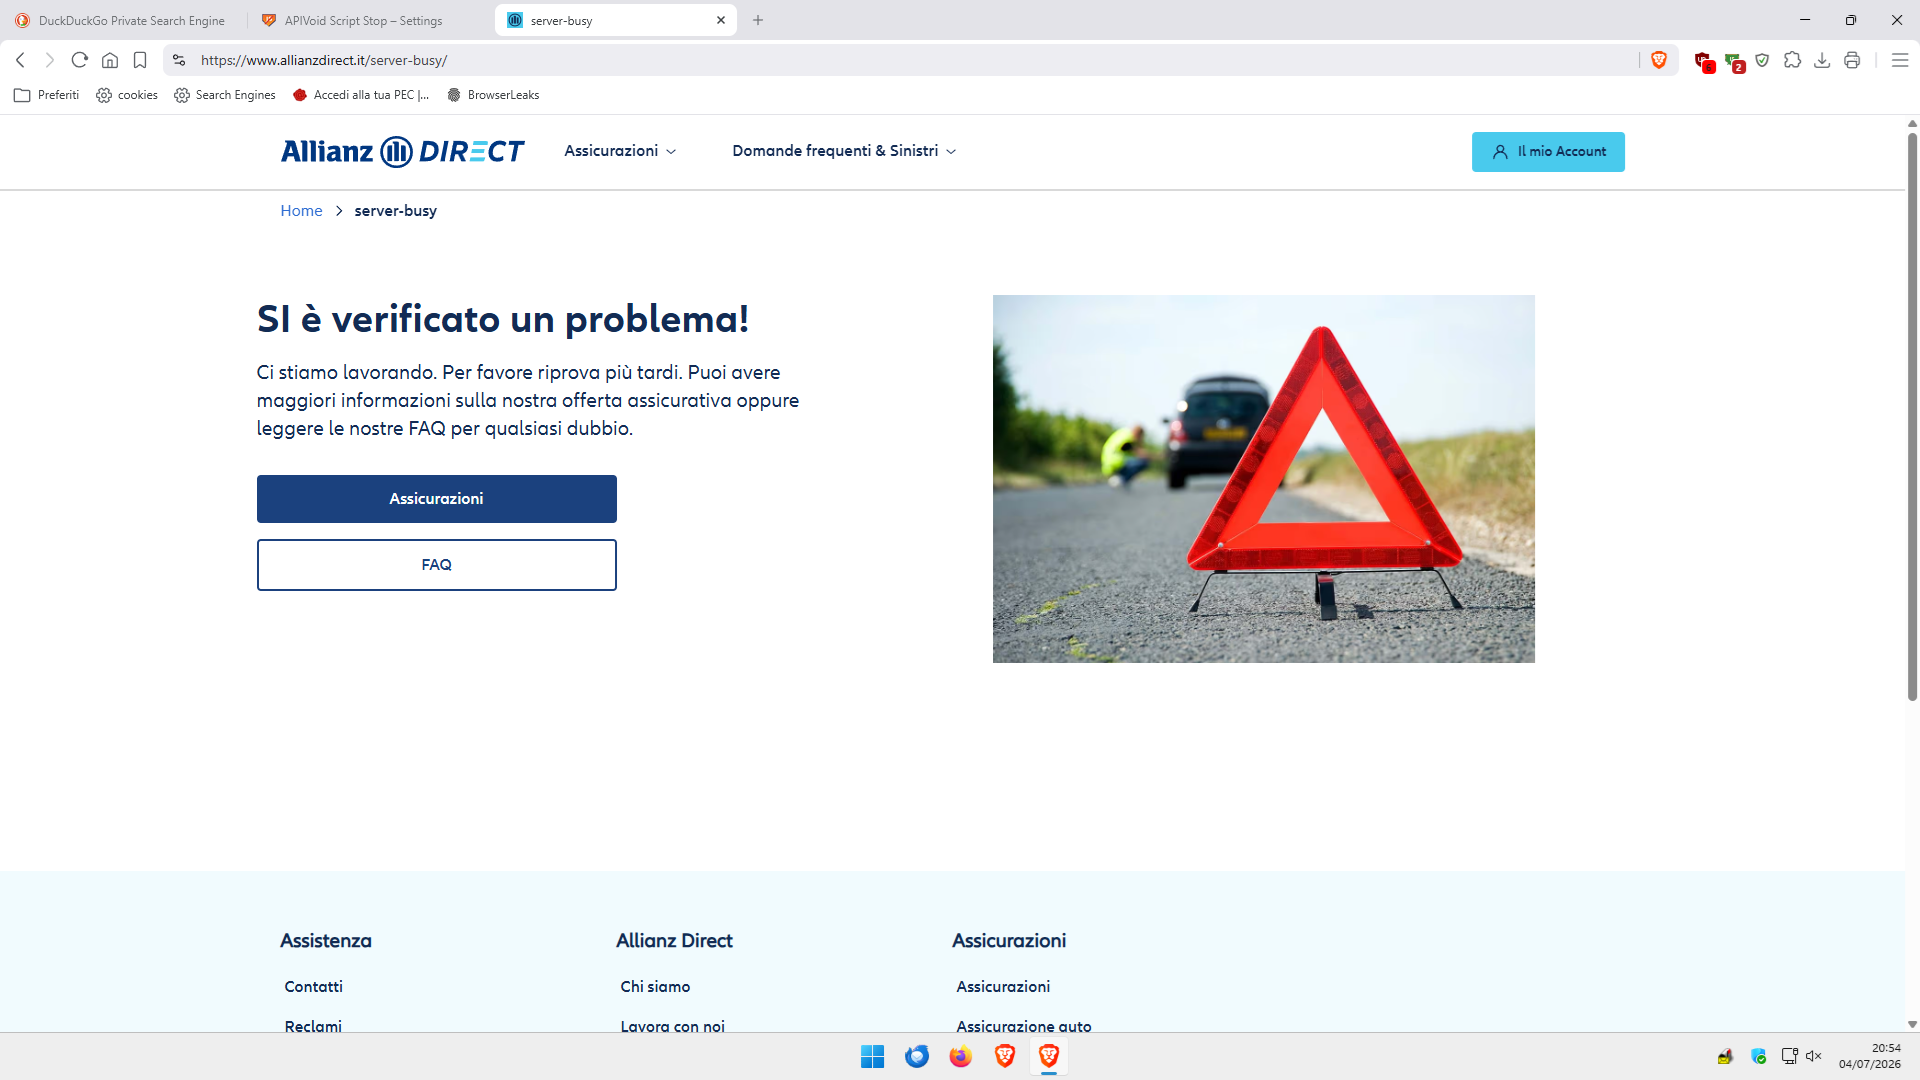The width and height of the screenshot is (1920, 1080).
Task: Switch to DuckDuckGo Private Search Engine tab
Action: pos(120,20)
